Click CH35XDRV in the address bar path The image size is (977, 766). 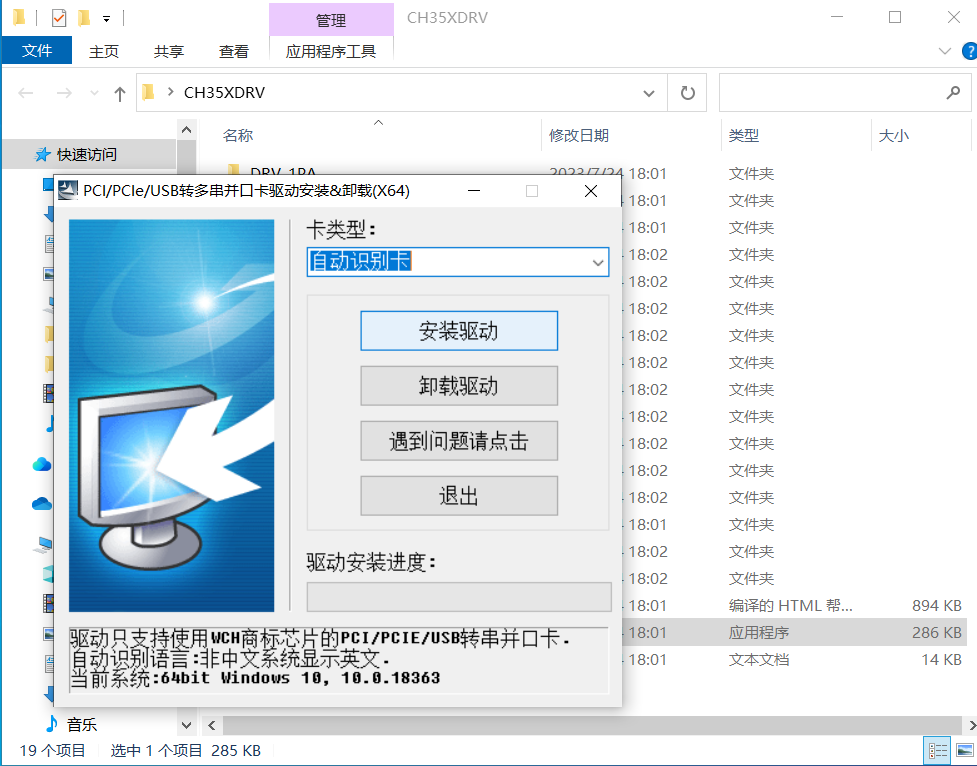click(224, 92)
